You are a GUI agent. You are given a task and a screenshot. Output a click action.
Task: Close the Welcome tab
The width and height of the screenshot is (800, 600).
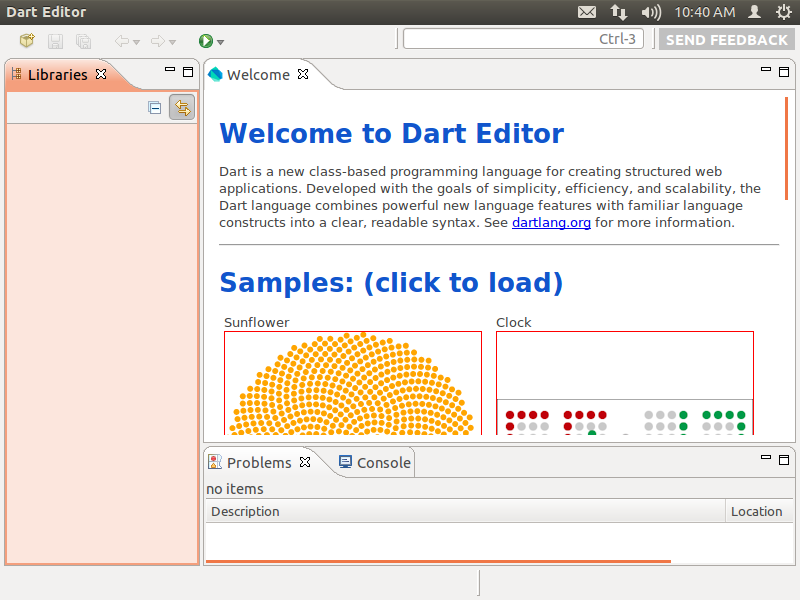(x=303, y=74)
